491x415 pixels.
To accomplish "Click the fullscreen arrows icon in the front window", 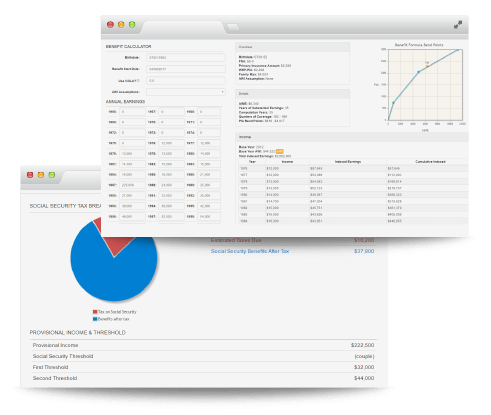I will click(458, 25).
